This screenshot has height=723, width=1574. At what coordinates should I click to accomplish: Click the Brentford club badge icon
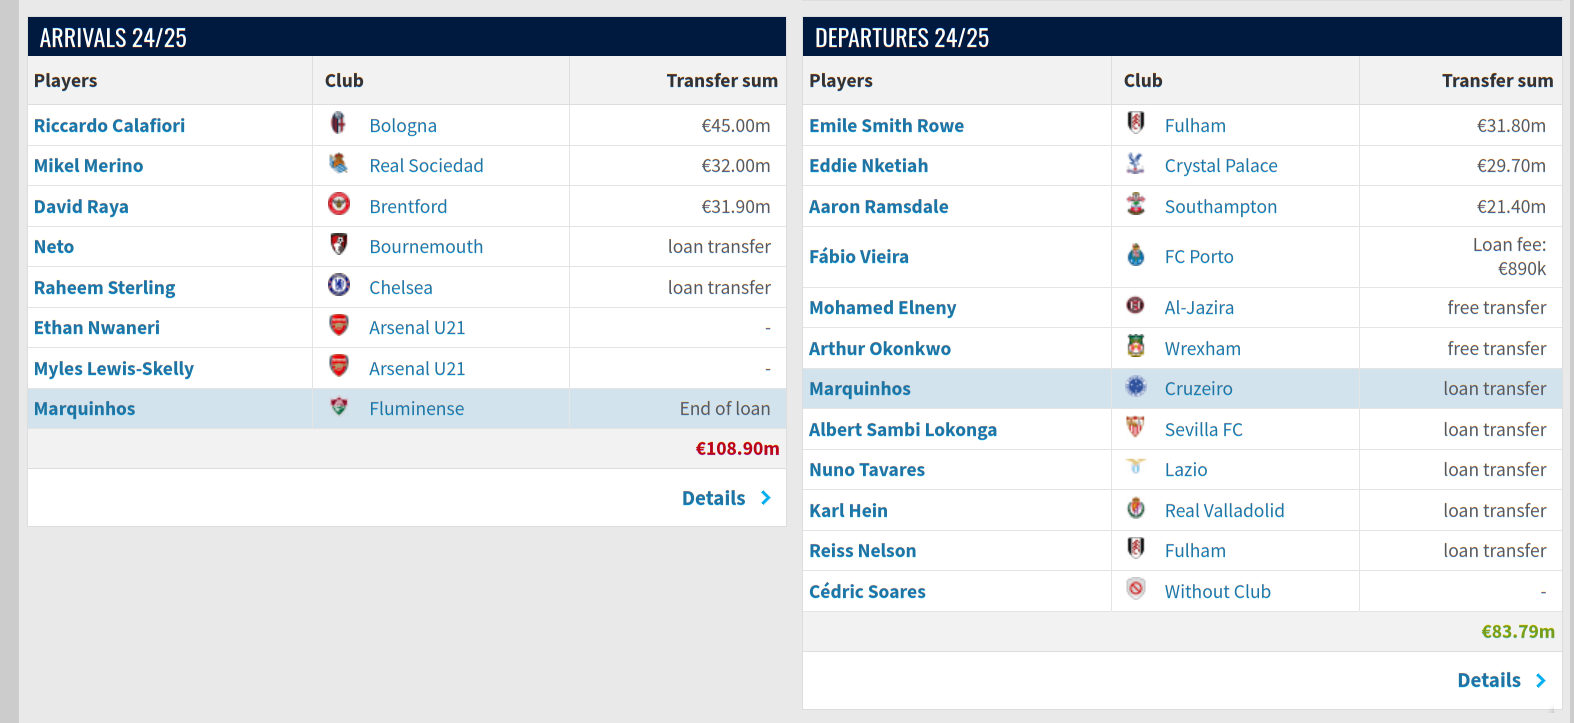click(x=339, y=204)
